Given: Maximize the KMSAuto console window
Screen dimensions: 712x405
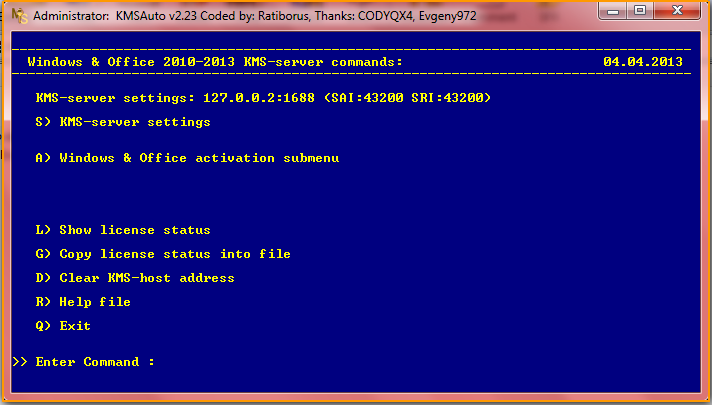Looking at the screenshot, I should pyautogui.click(x=640, y=11).
